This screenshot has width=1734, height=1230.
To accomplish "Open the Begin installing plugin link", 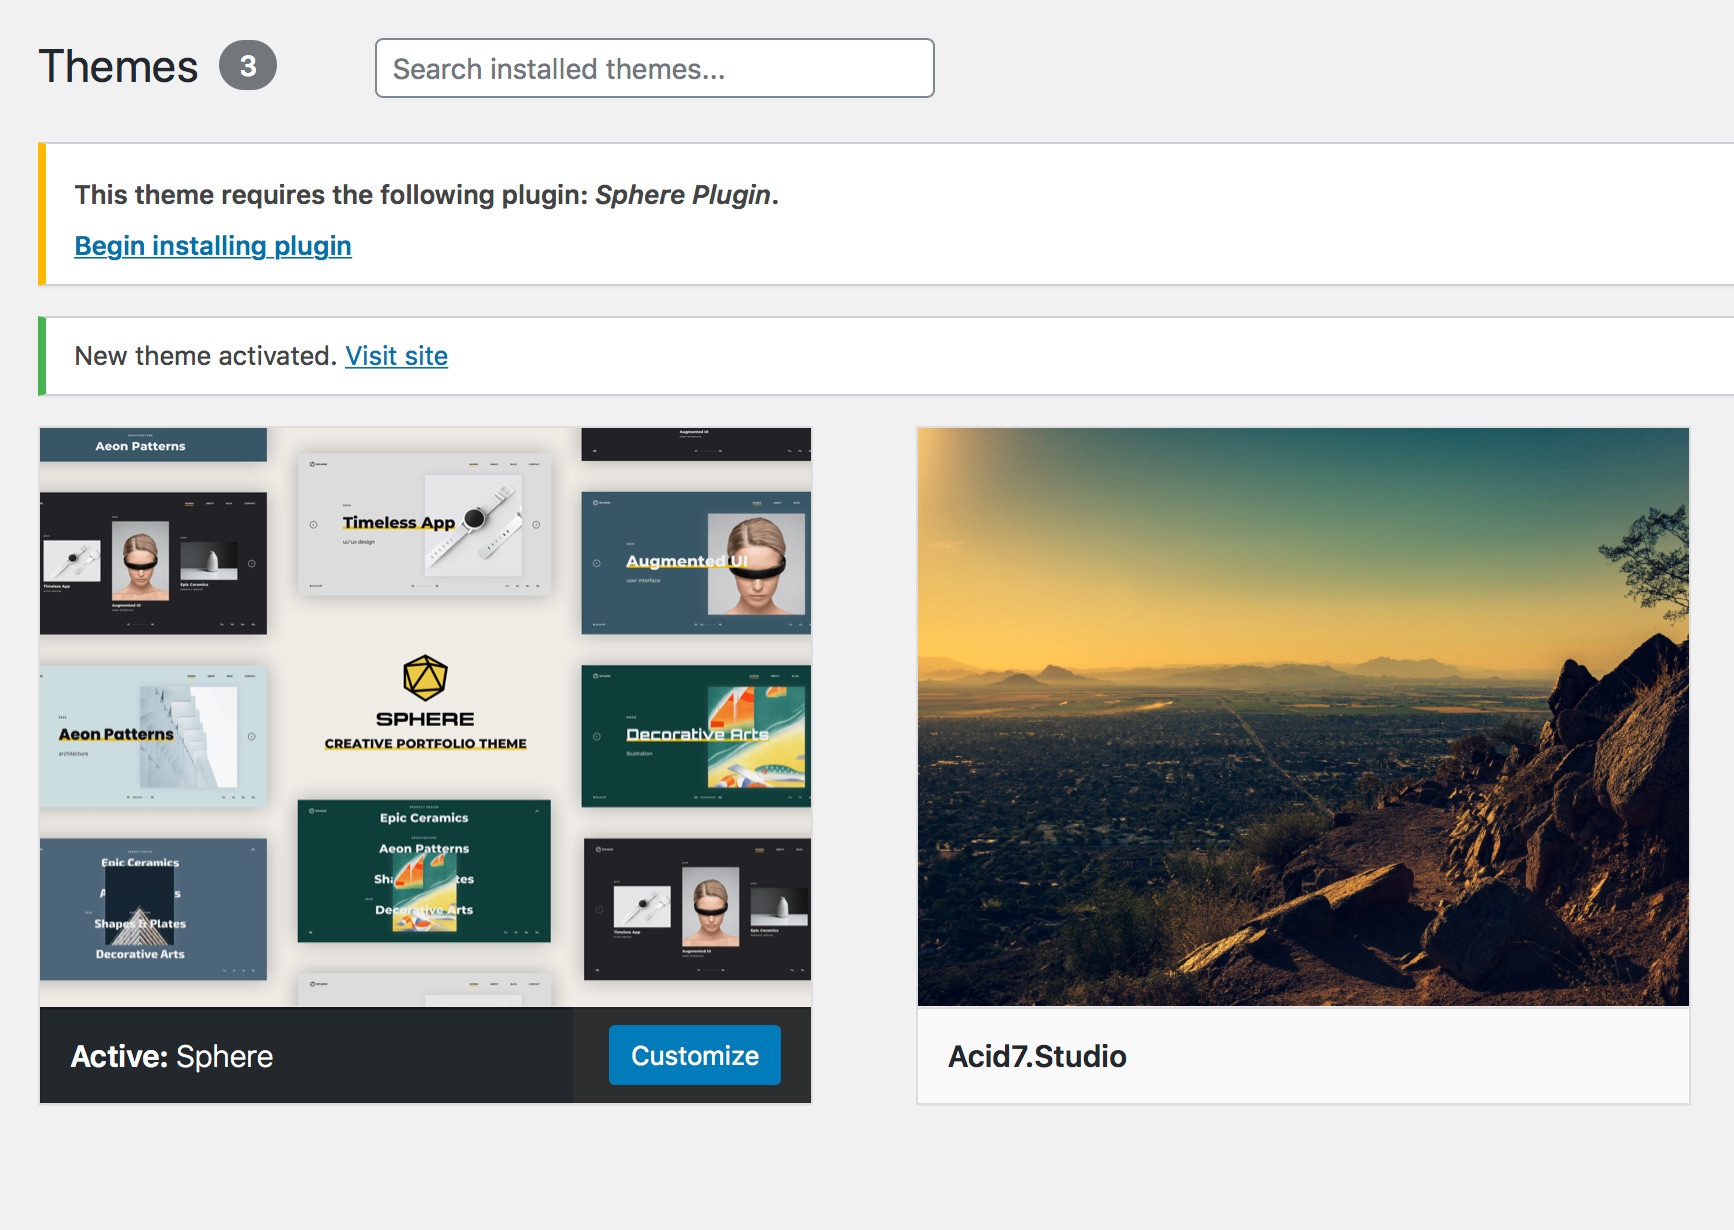I will [213, 246].
